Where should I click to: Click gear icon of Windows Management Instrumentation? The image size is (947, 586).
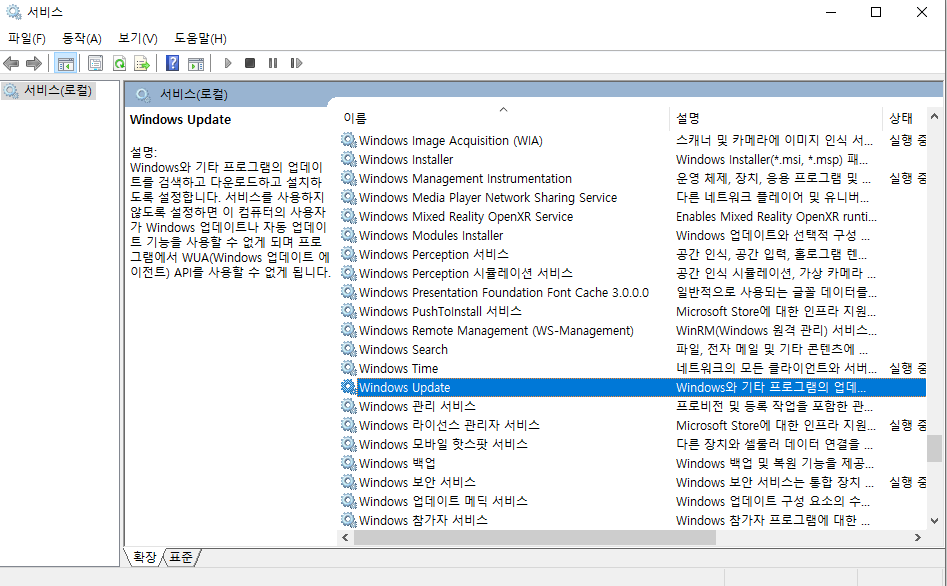pyautogui.click(x=348, y=178)
